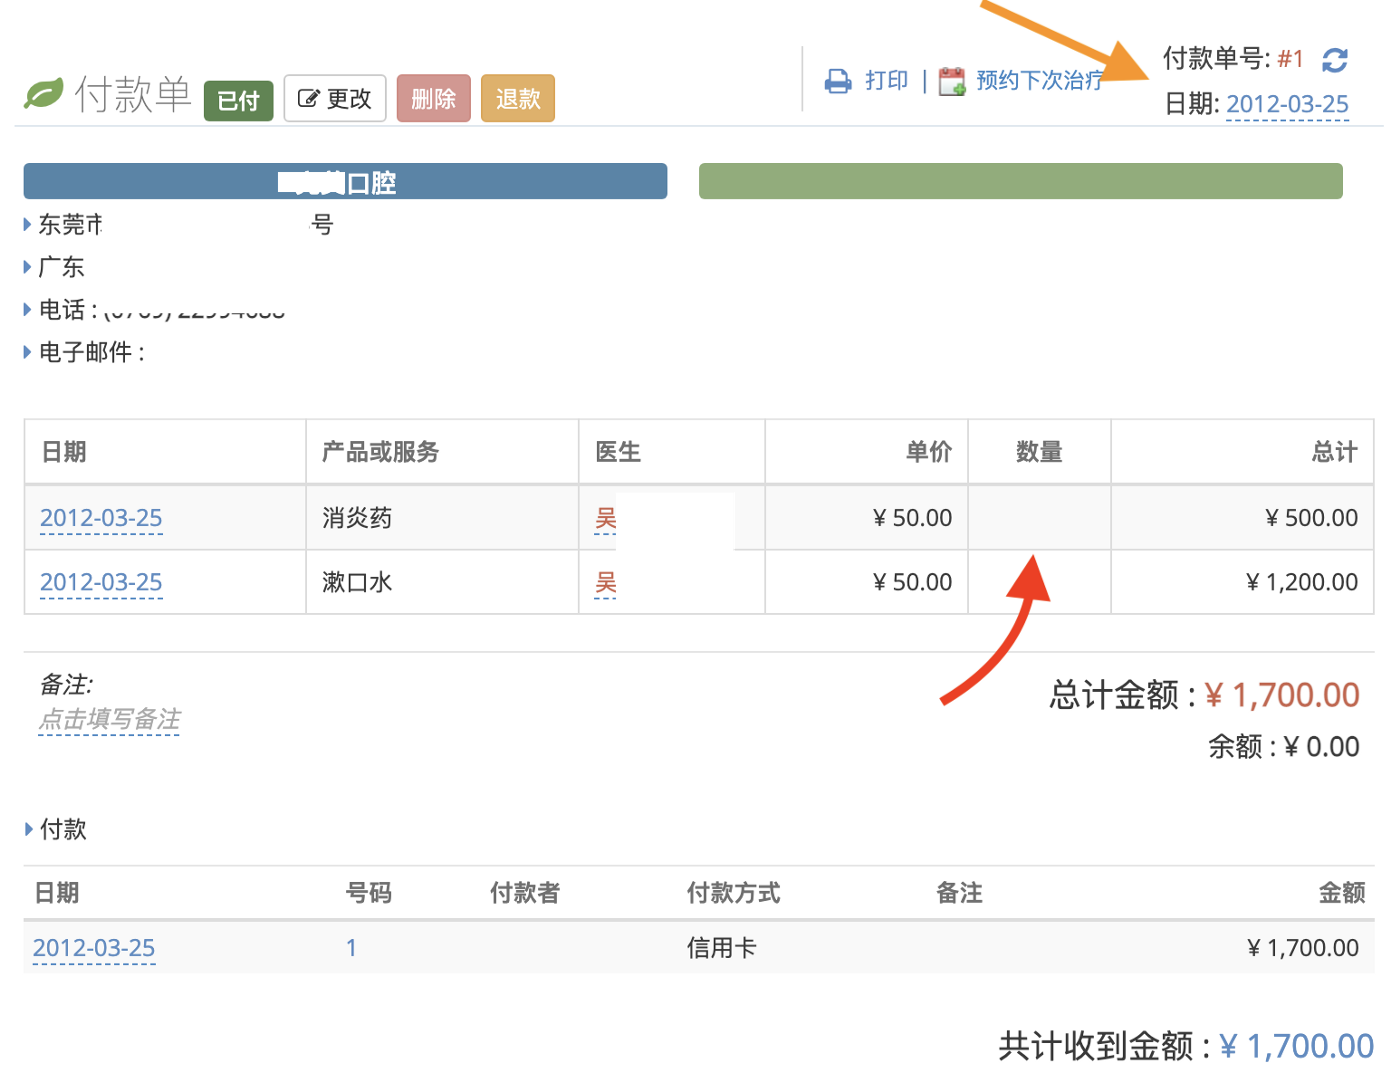
Task: Click the 广东 address line
Action: pyautogui.click(x=61, y=267)
